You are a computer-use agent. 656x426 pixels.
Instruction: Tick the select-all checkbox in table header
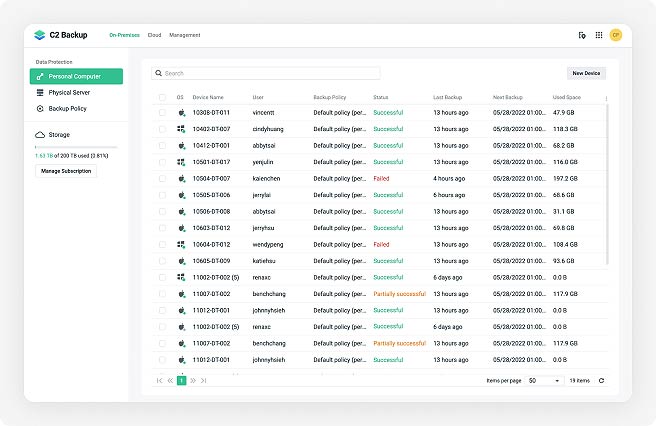pyautogui.click(x=162, y=98)
